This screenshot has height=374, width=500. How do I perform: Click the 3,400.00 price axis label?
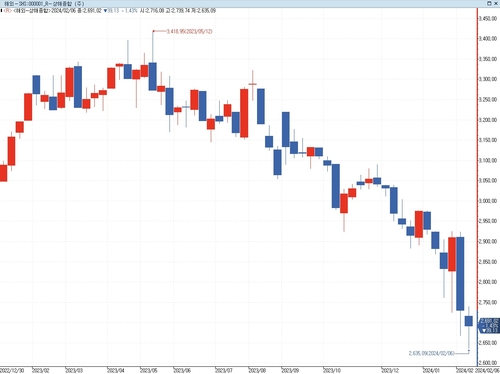coord(488,39)
